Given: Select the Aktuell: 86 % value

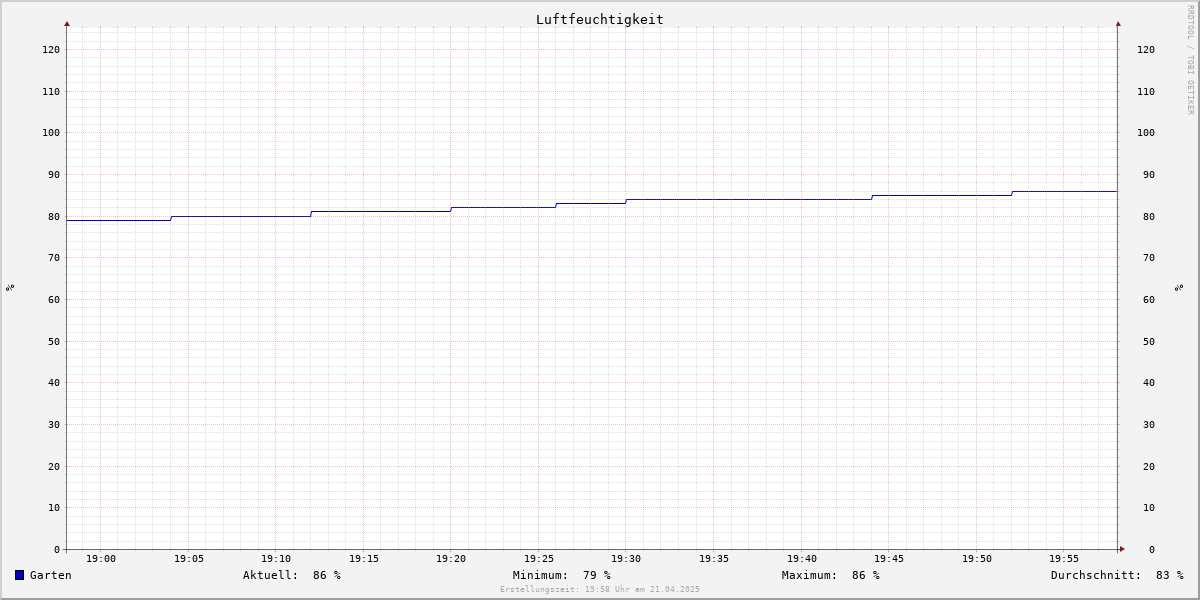Looking at the screenshot, I should (x=292, y=575).
